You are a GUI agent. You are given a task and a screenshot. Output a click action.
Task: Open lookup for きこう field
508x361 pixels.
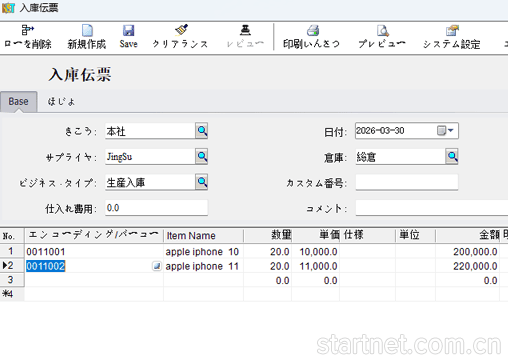[202, 131]
